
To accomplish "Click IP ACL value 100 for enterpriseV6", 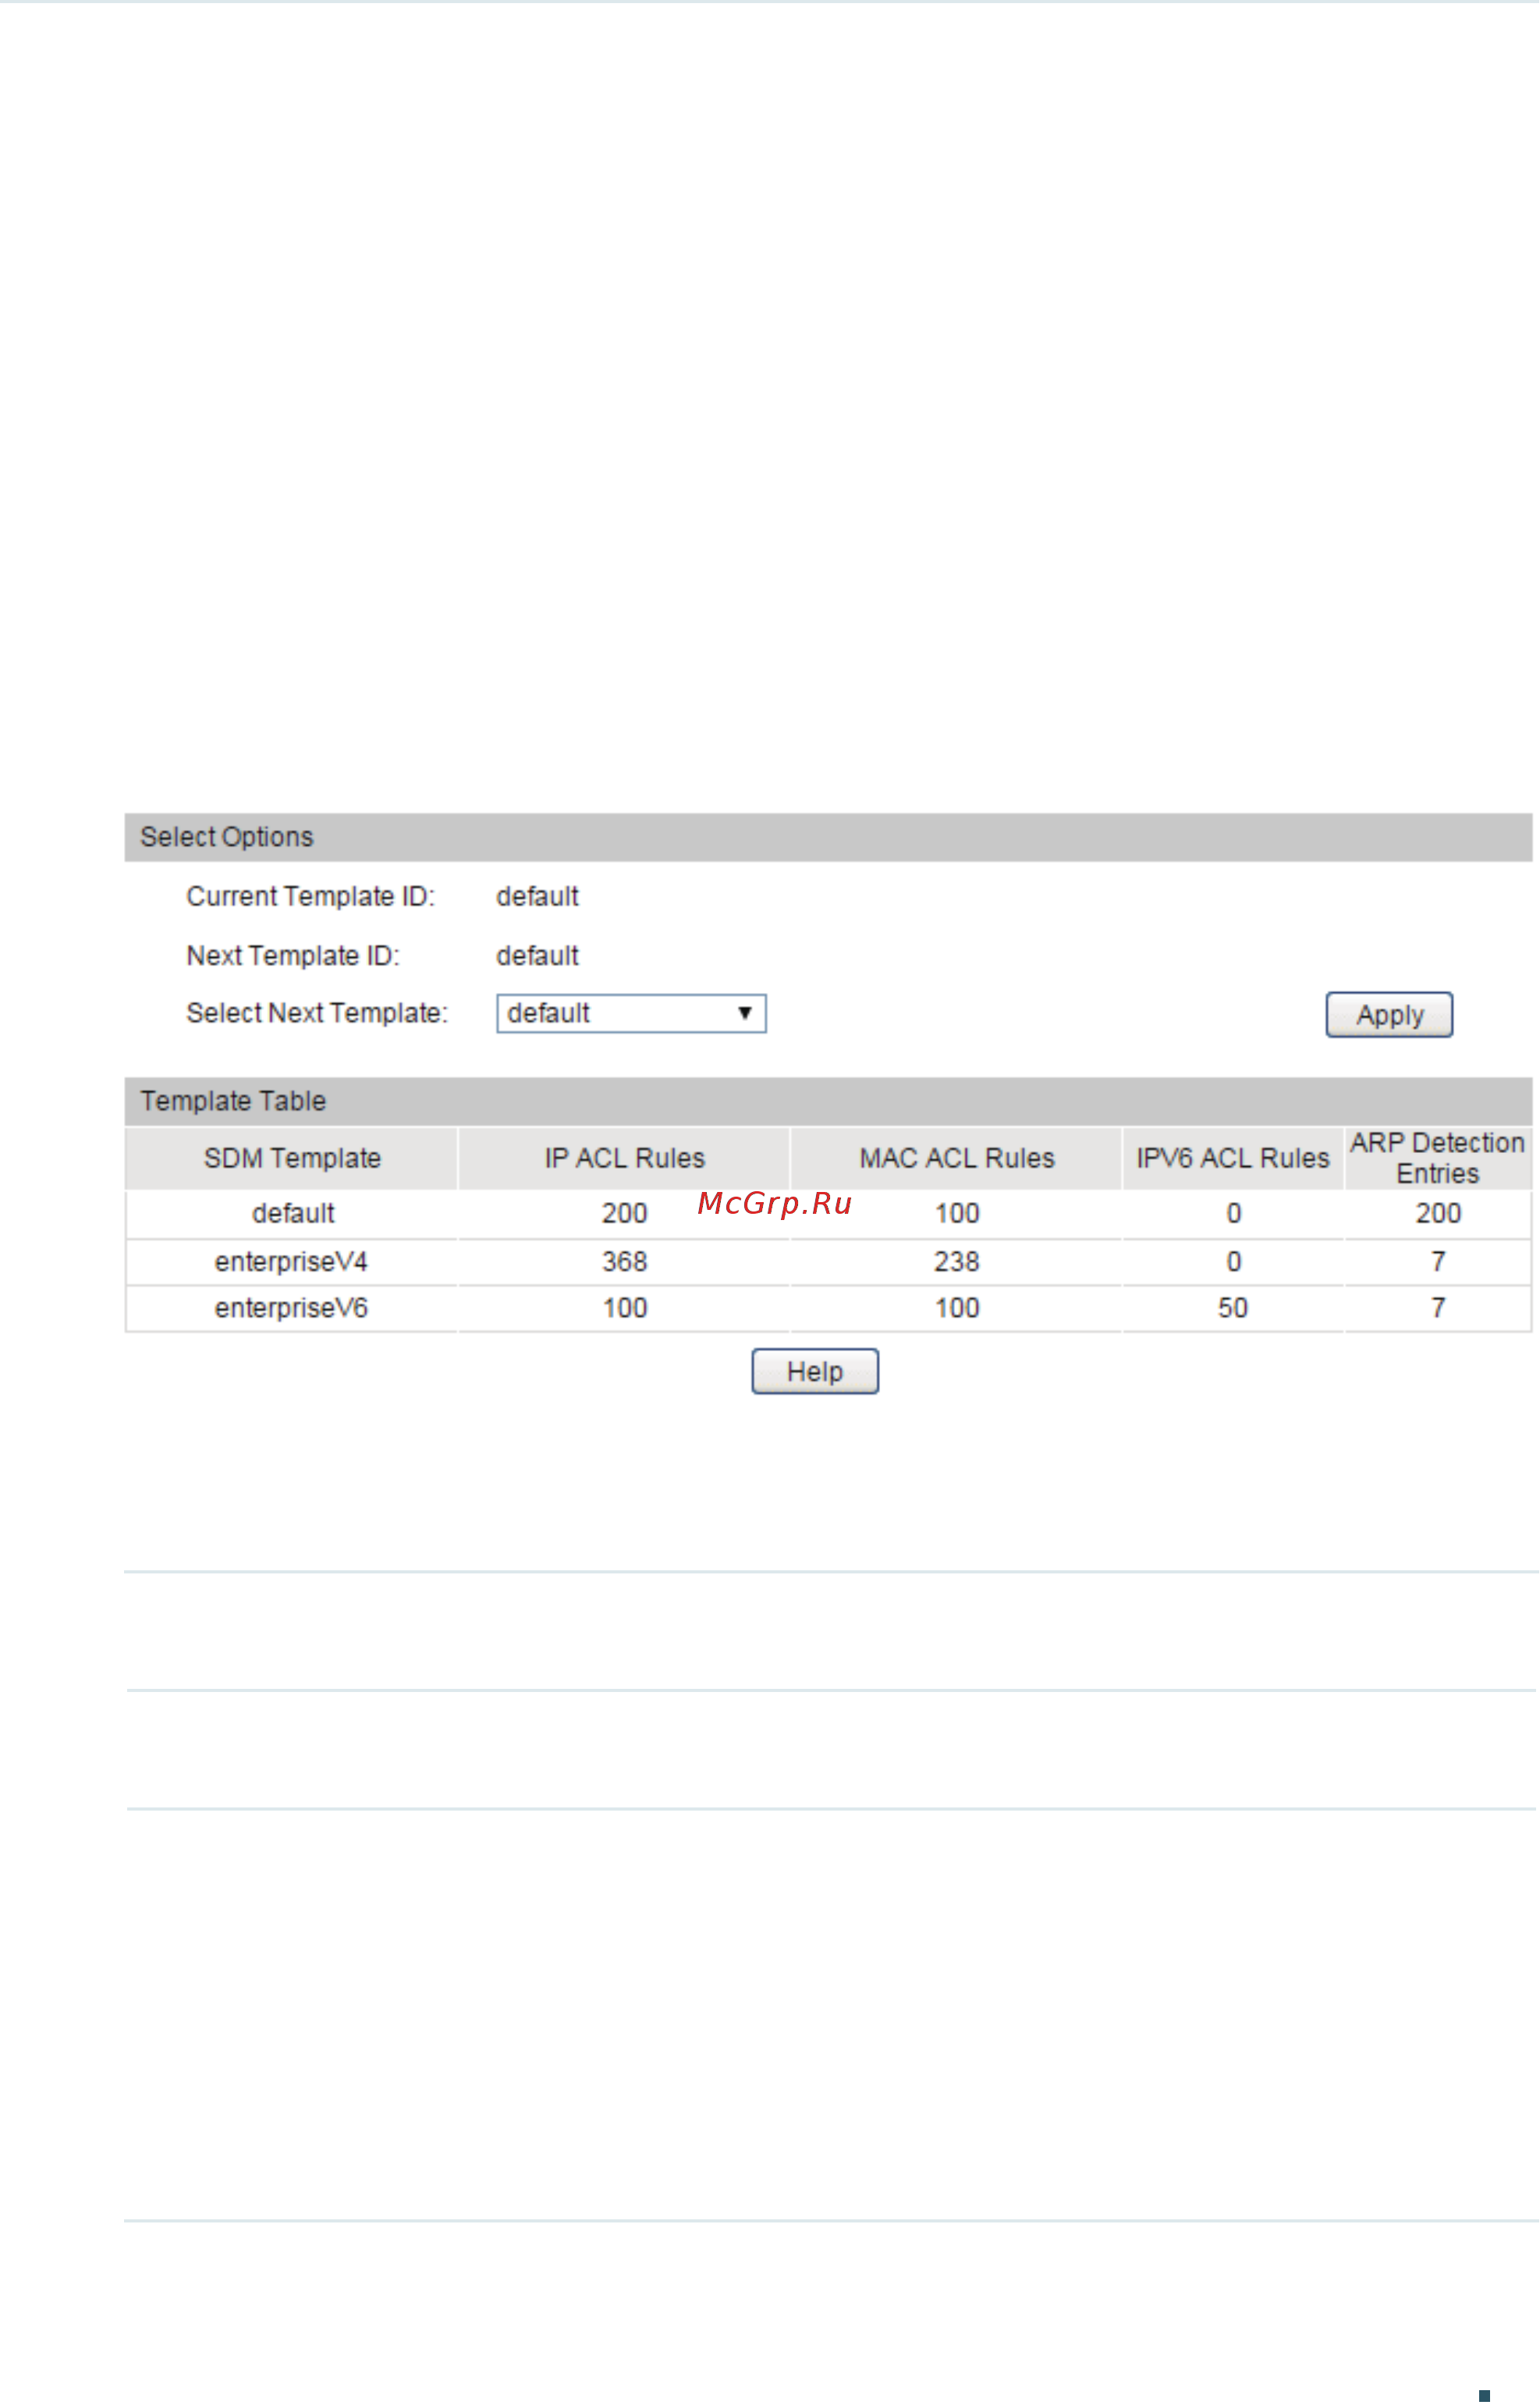I will (625, 1307).
